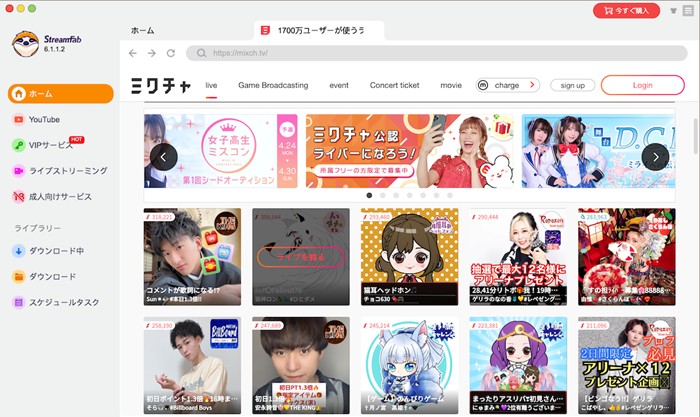
Task: Go forward in the browser
Action: pyautogui.click(x=152, y=53)
